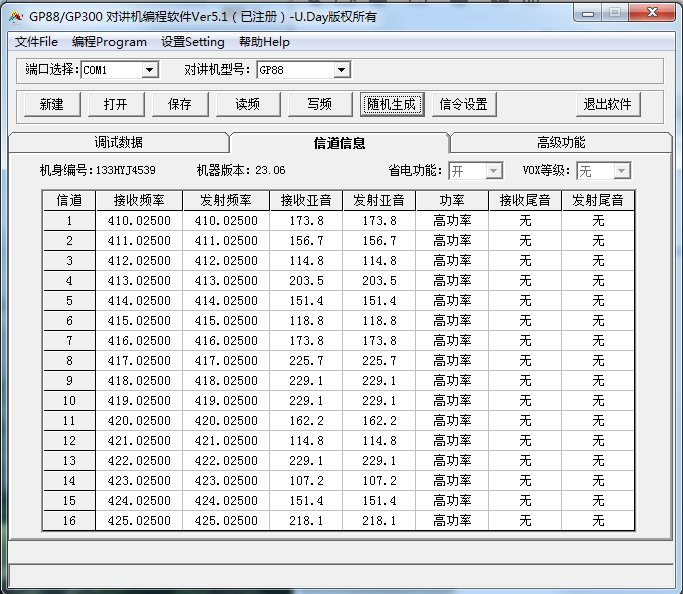This screenshot has width=683, height=594.
Task: Click the 退出软件 button
Action: coord(608,104)
